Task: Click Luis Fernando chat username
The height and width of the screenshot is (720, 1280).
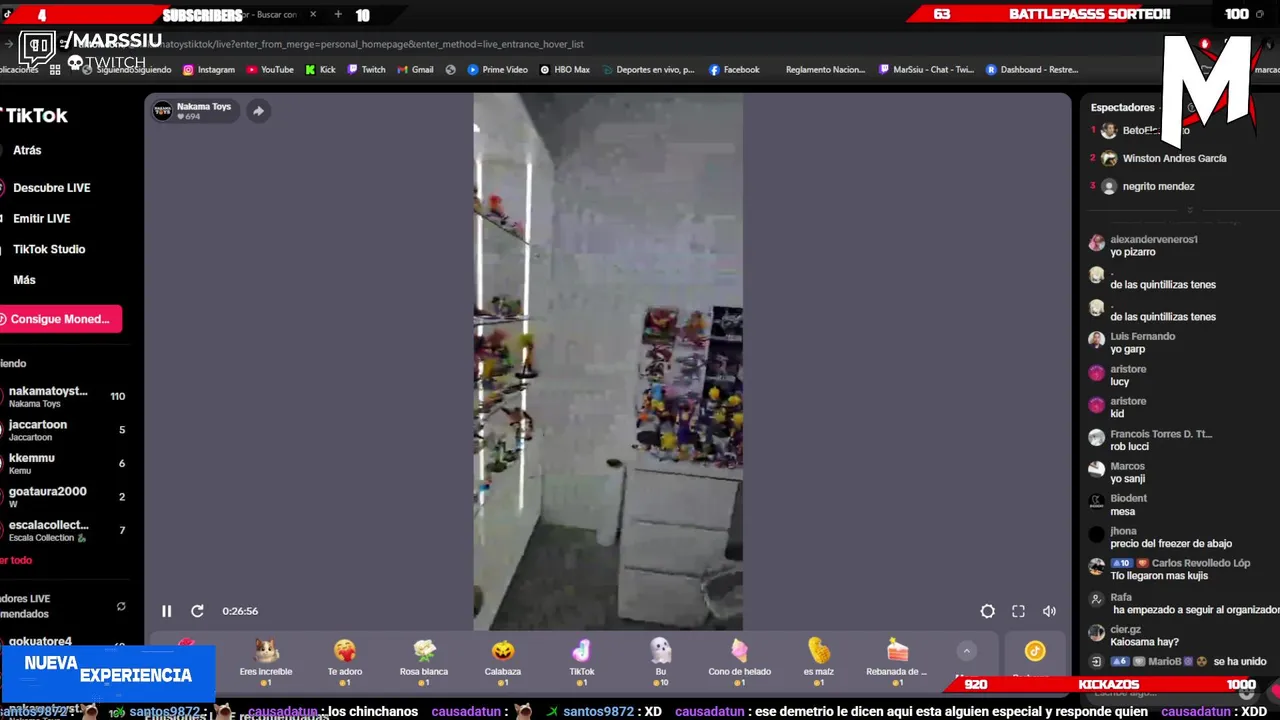Action: [1142, 337]
